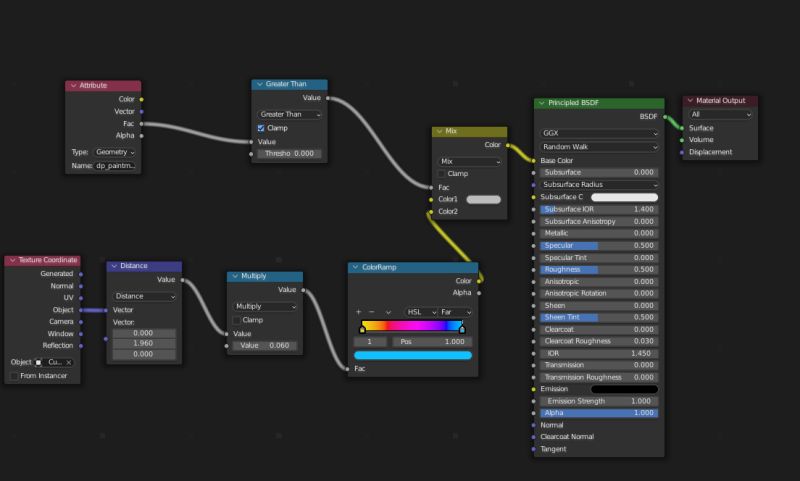The height and width of the screenshot is (481, 800).
Task: Open Attribute Type Geometry dropdown
Action: pos(115,153)
